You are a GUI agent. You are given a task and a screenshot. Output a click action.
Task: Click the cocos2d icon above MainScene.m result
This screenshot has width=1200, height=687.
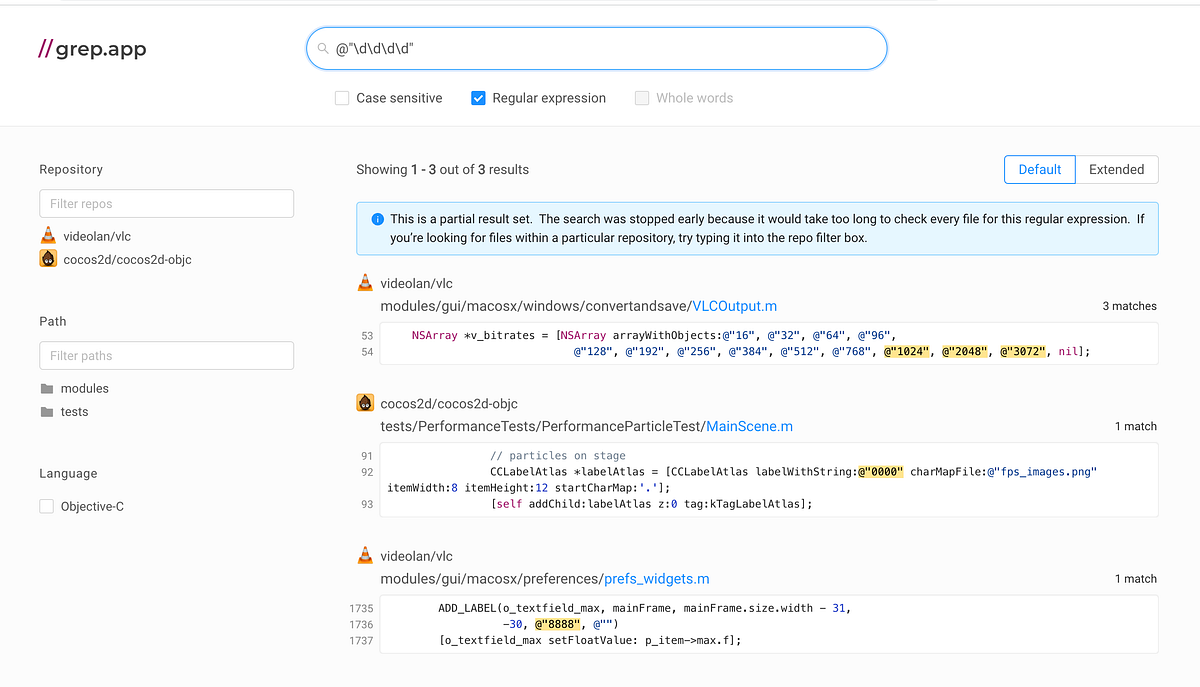click(x=365, y=402)
